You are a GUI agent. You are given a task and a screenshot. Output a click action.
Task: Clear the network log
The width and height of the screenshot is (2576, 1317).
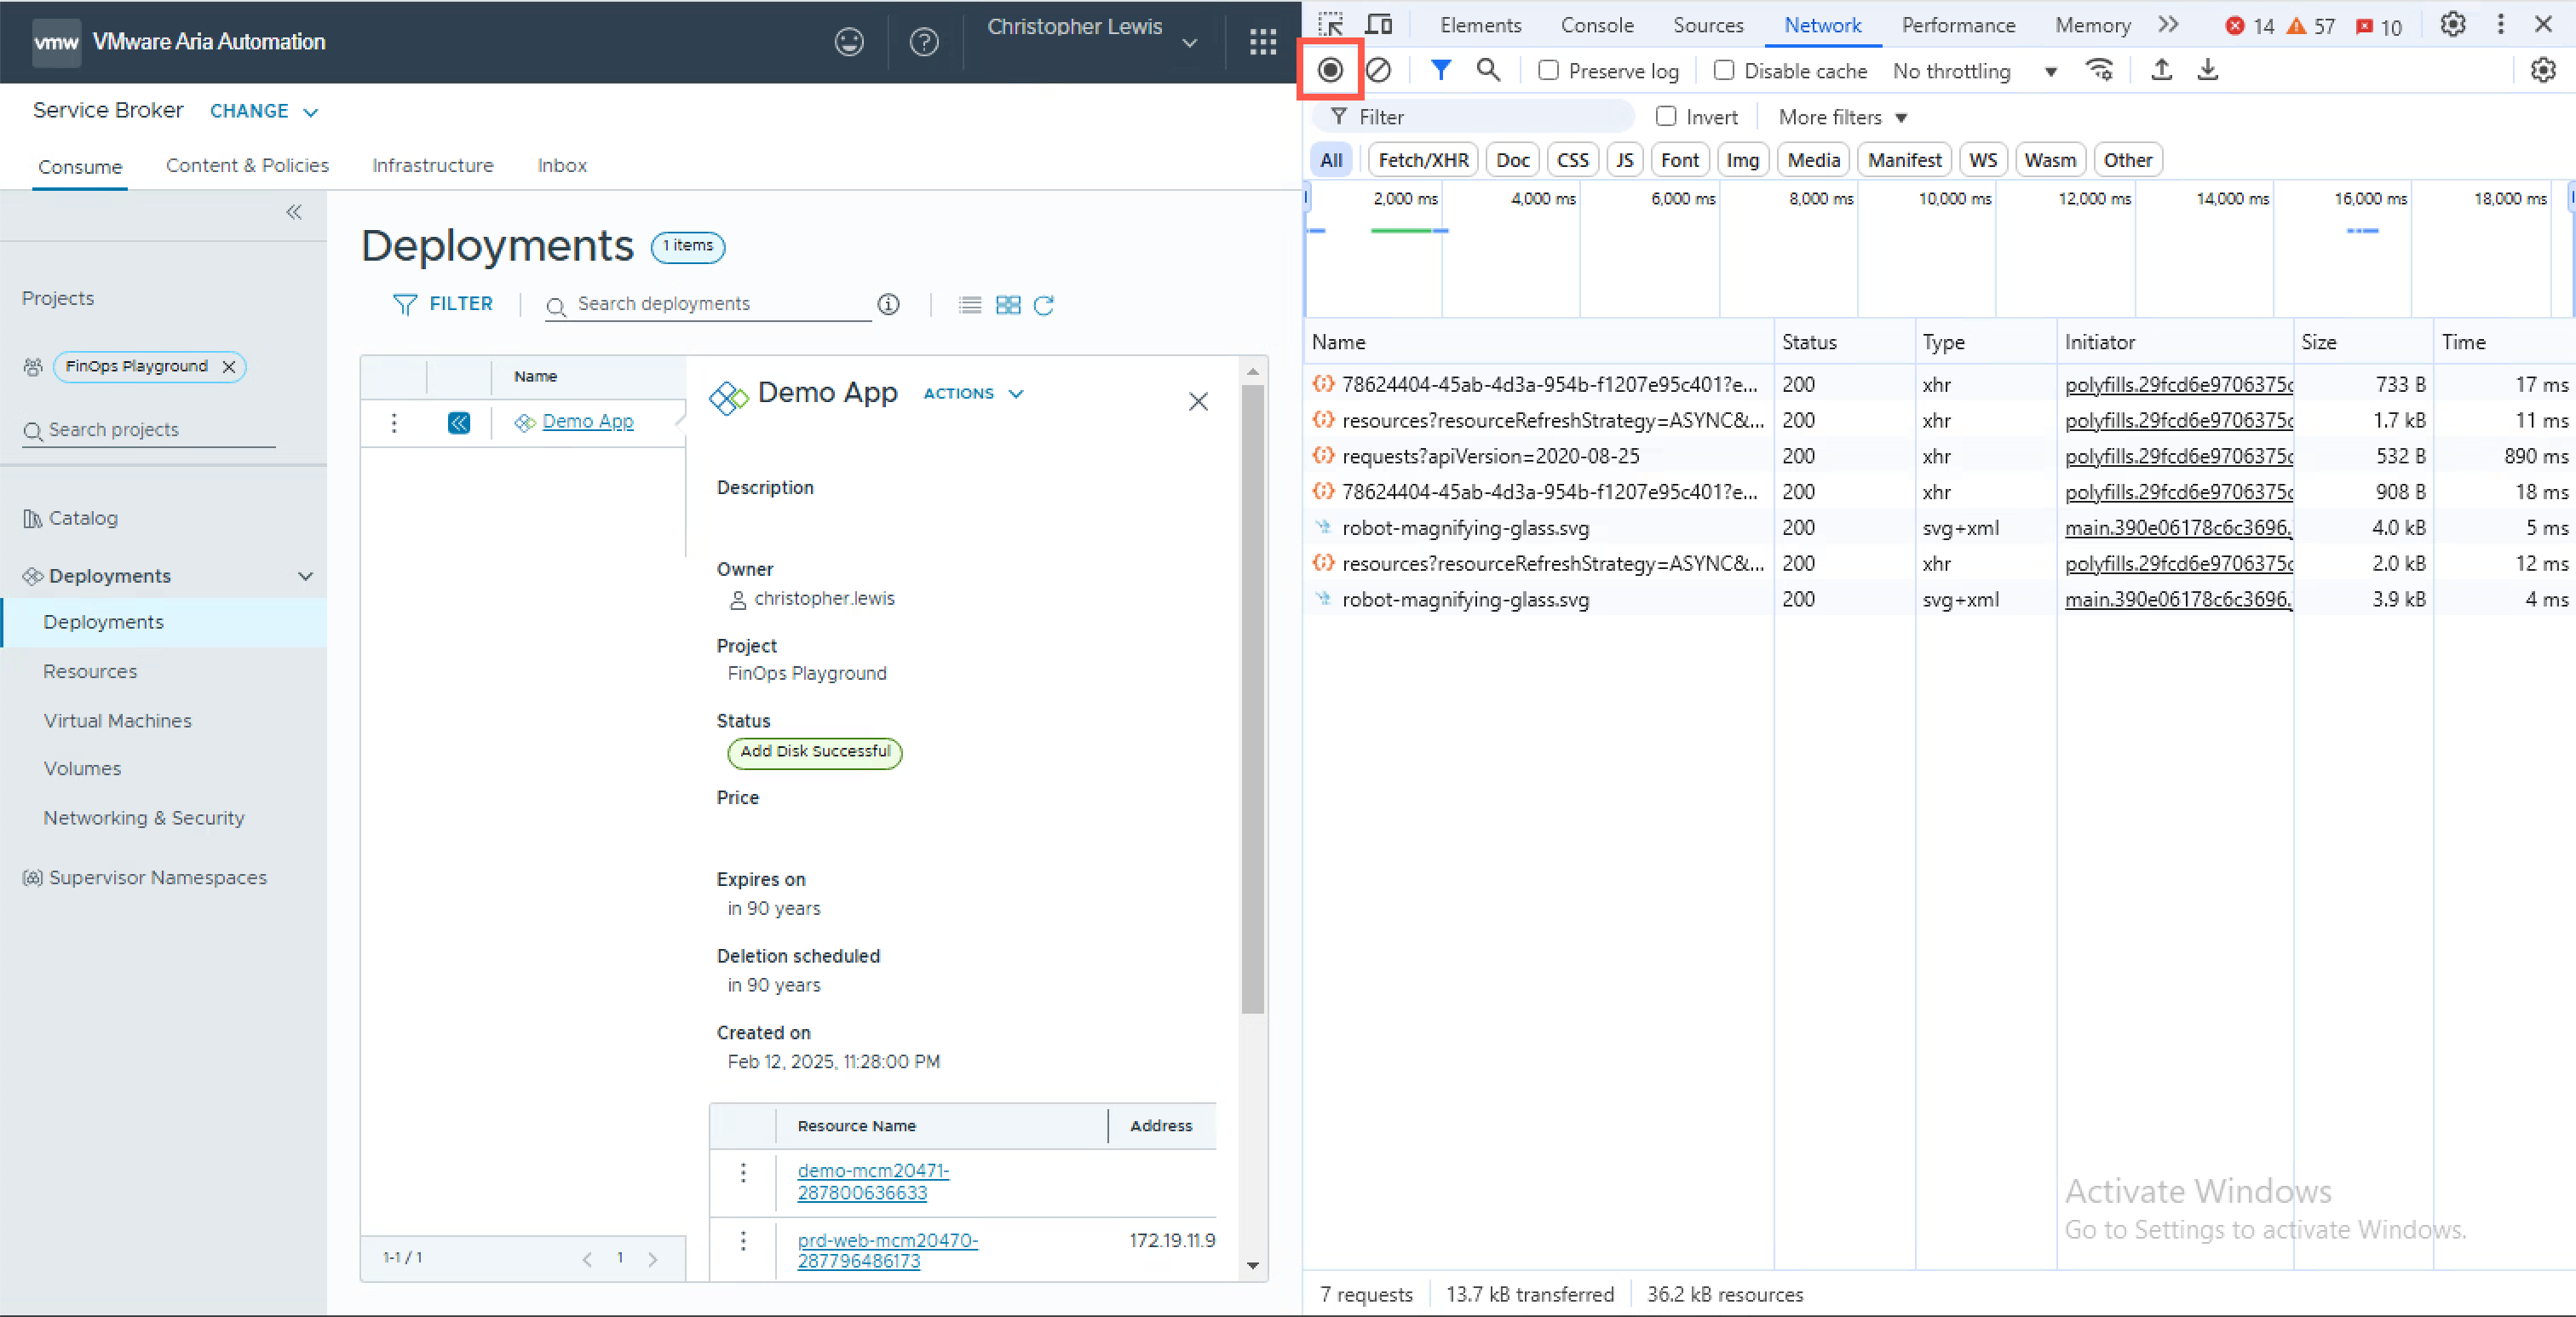tap(1378, 70)
